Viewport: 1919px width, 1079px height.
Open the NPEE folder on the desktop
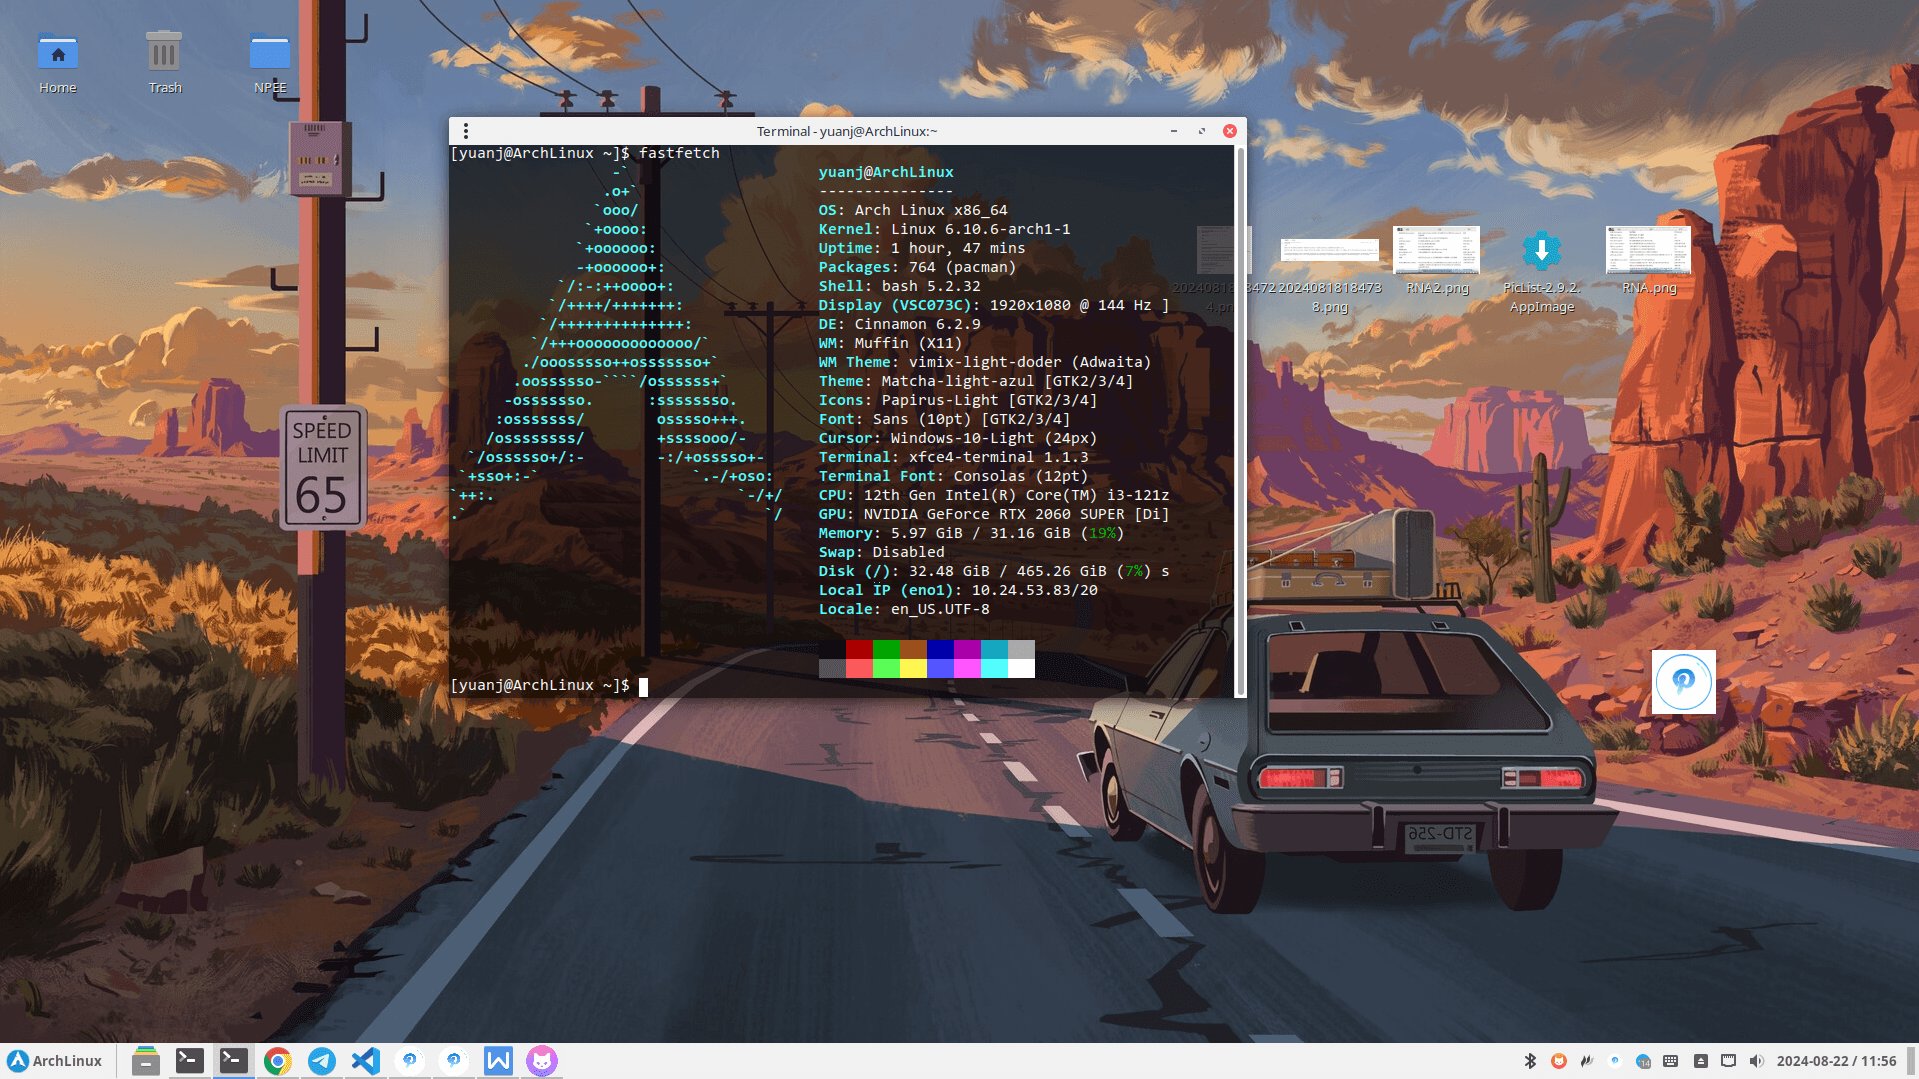[x=270, y=63]
